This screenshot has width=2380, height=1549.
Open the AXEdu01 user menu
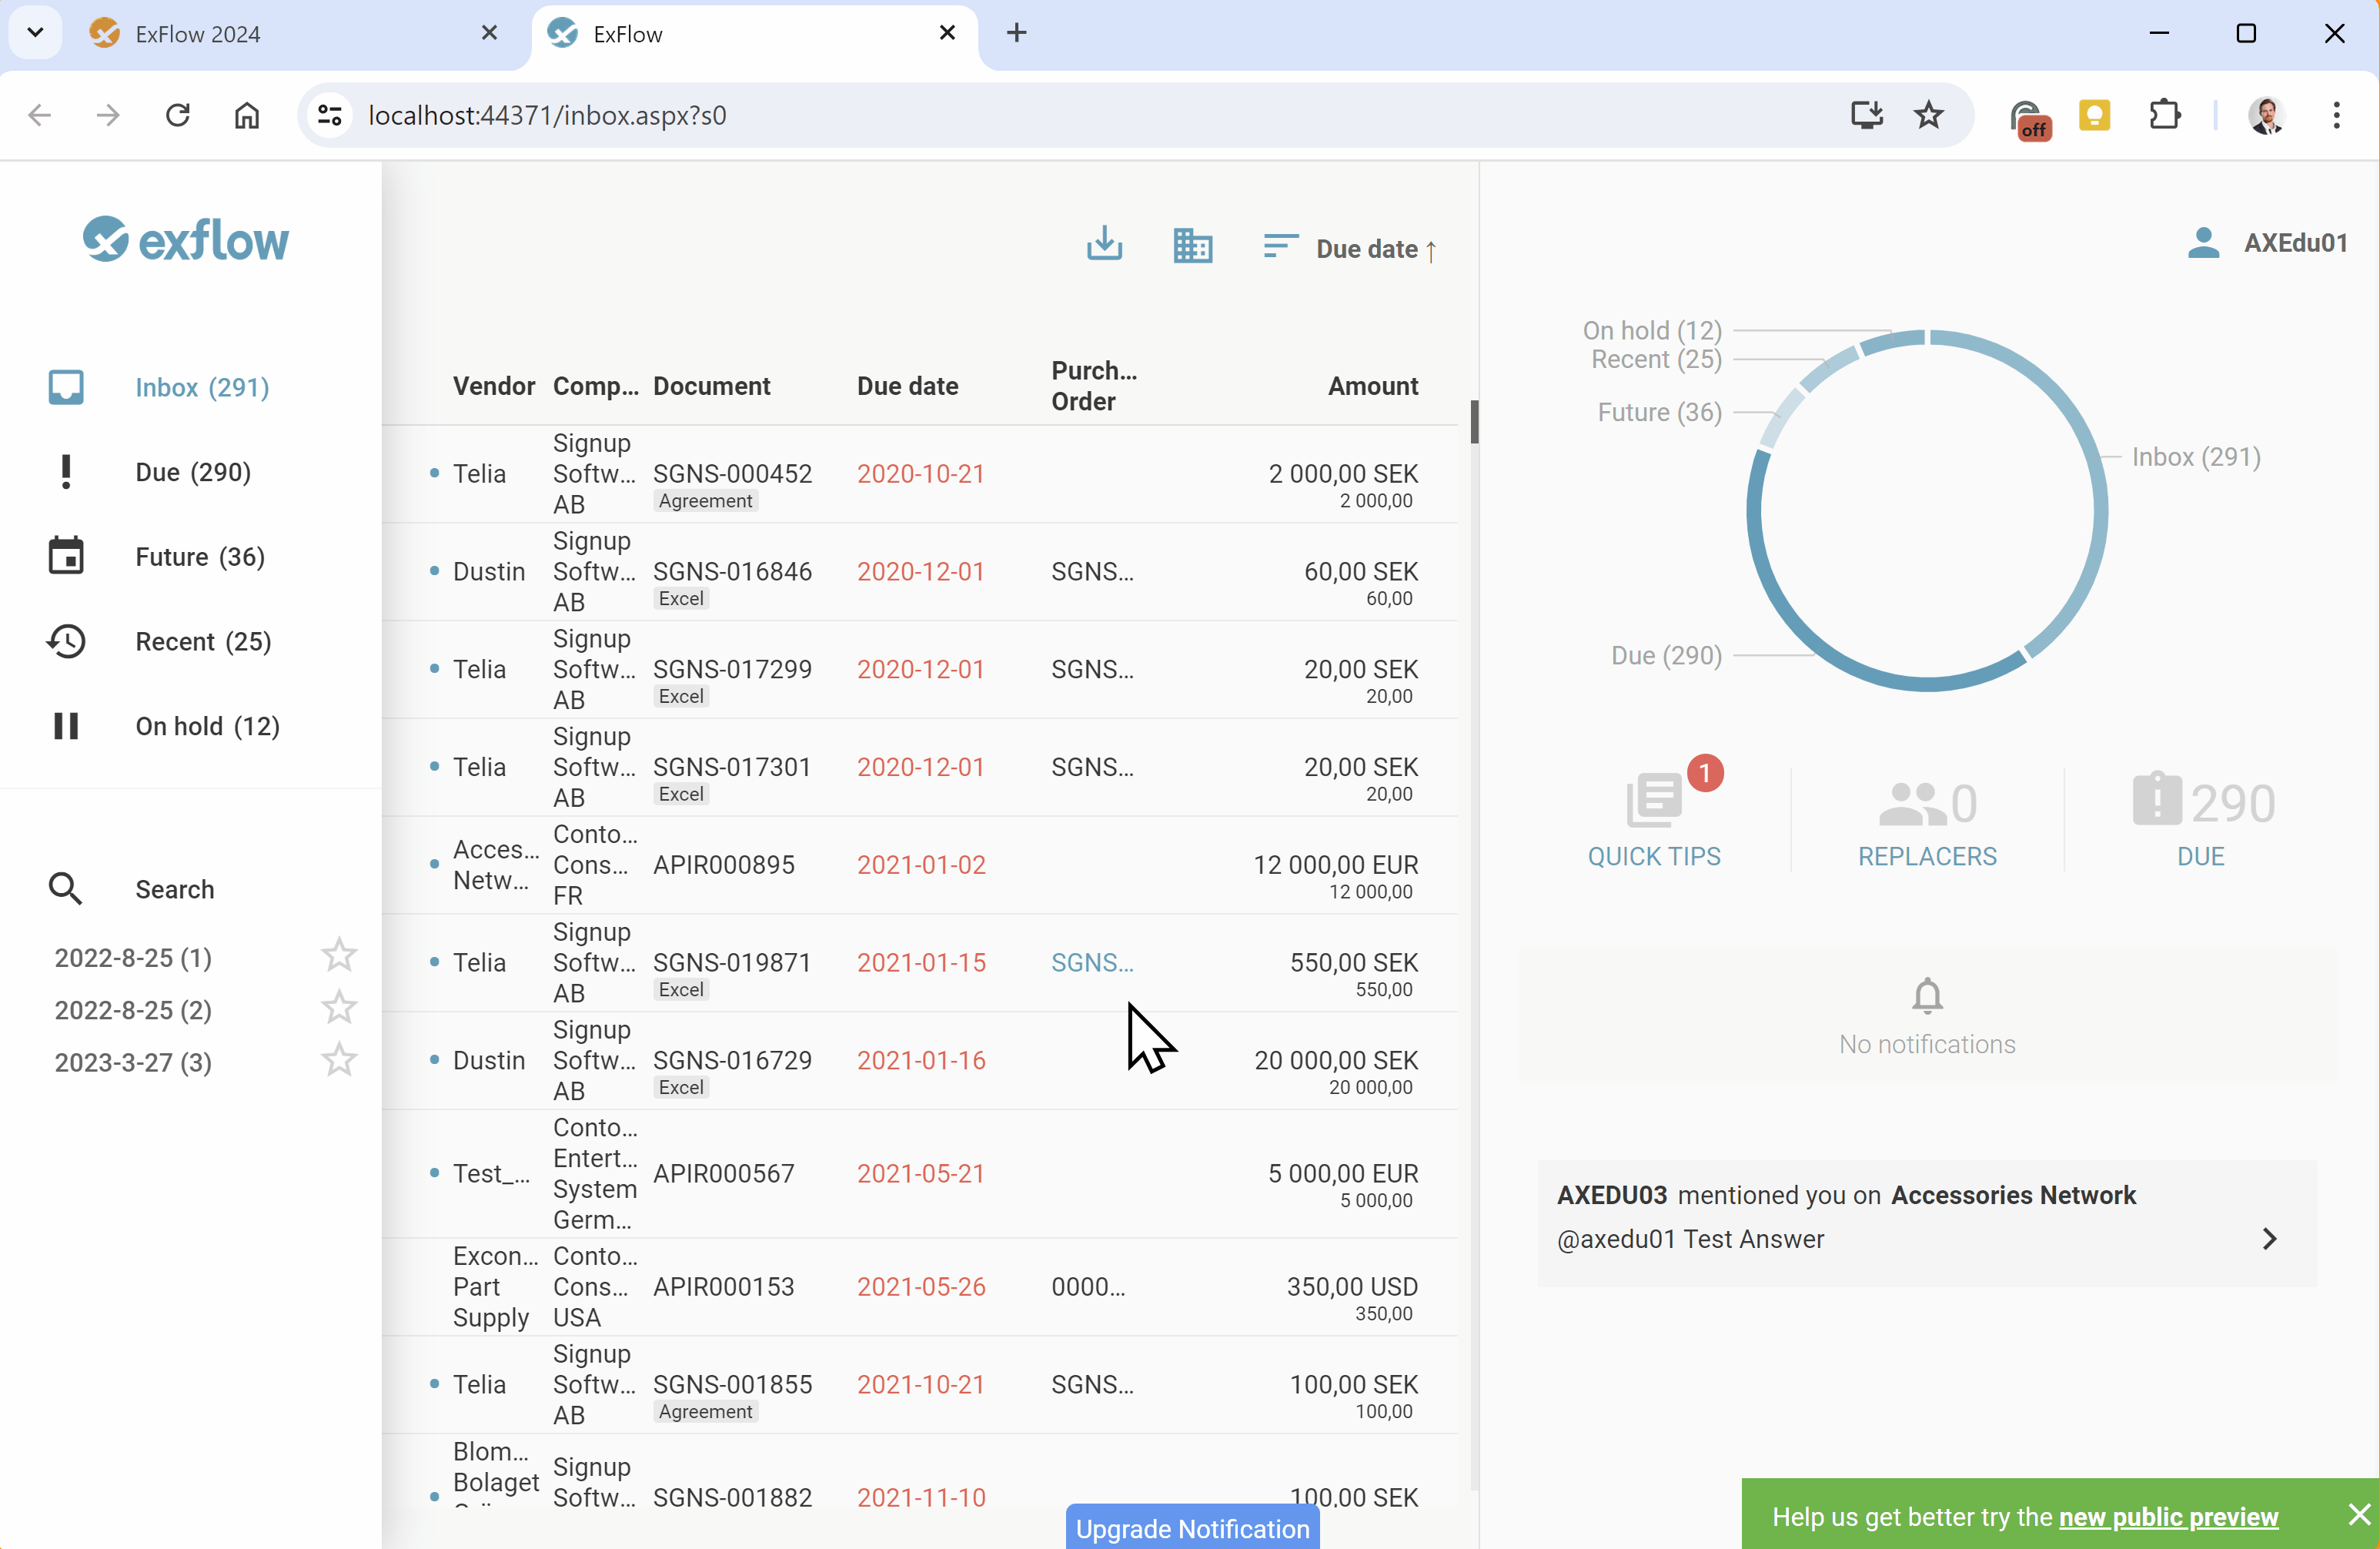2295,243
